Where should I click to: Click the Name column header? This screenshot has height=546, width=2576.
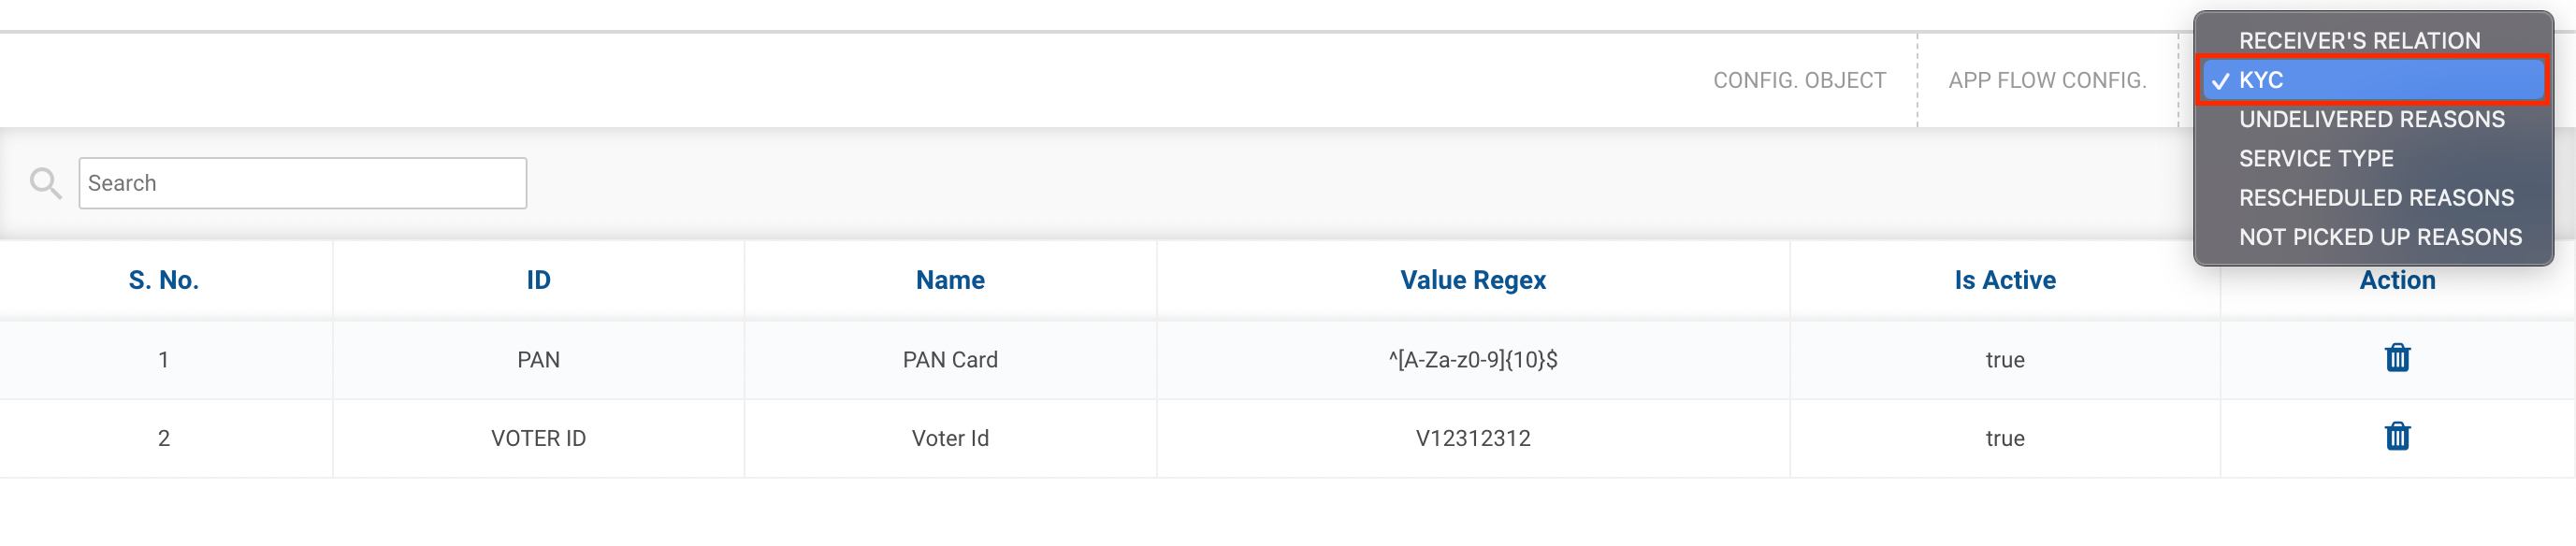[x=950, y=280]
